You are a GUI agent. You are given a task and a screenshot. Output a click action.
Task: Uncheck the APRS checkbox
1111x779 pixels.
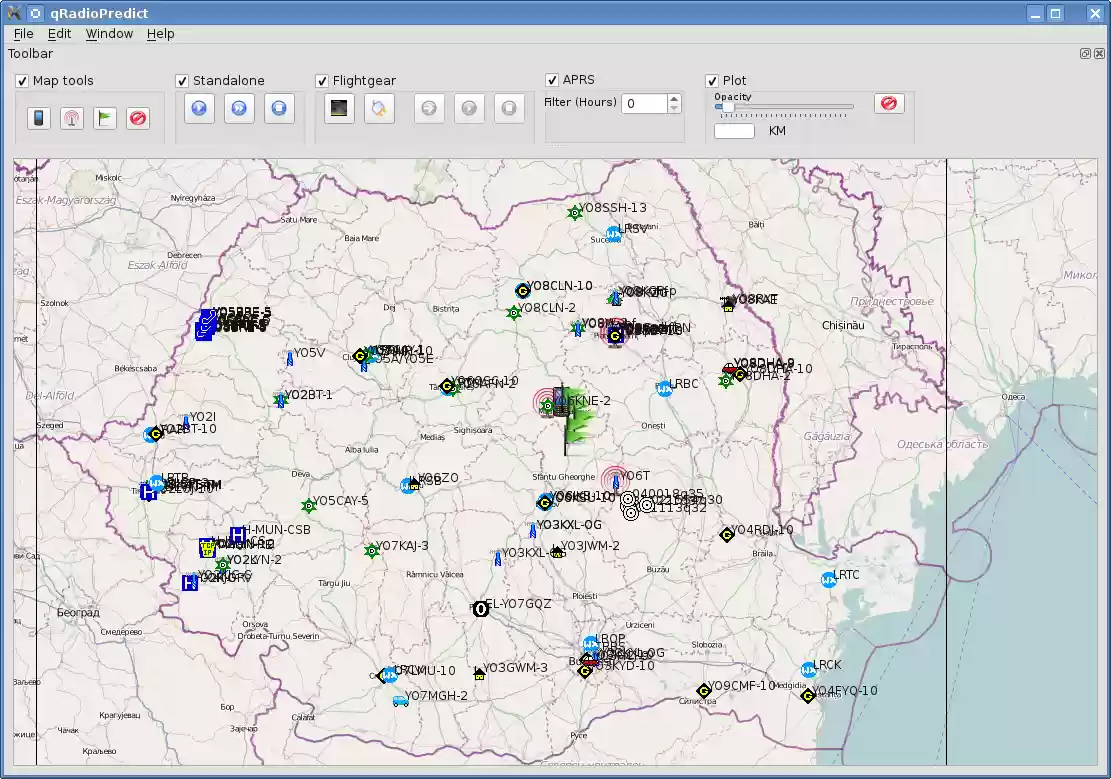(552, 80)
